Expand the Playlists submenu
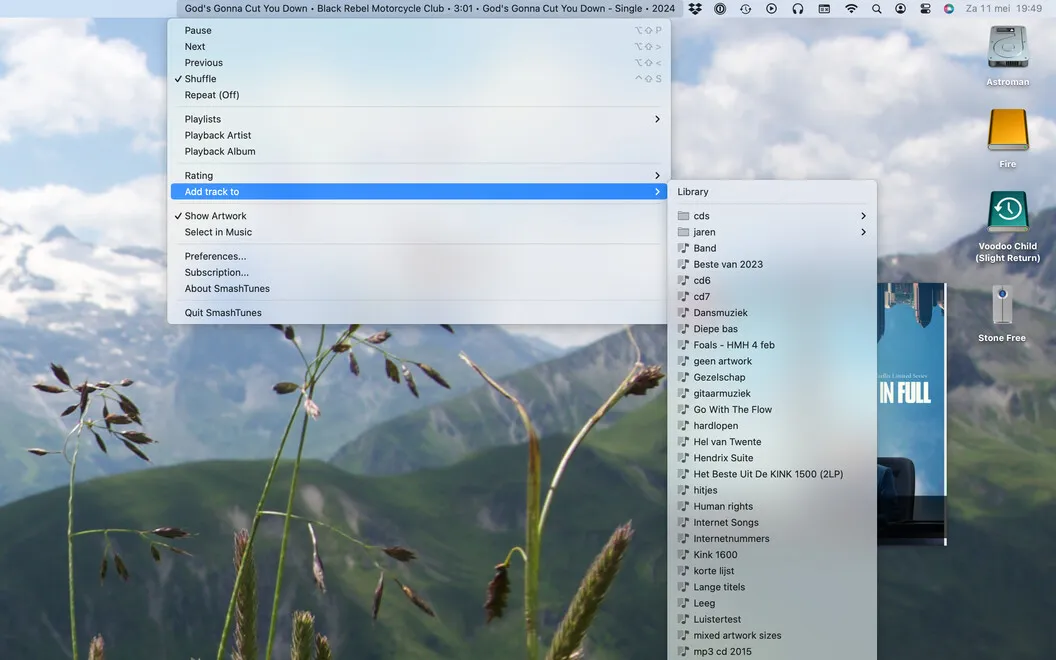 pyautogui.click(x=419, y=119)
